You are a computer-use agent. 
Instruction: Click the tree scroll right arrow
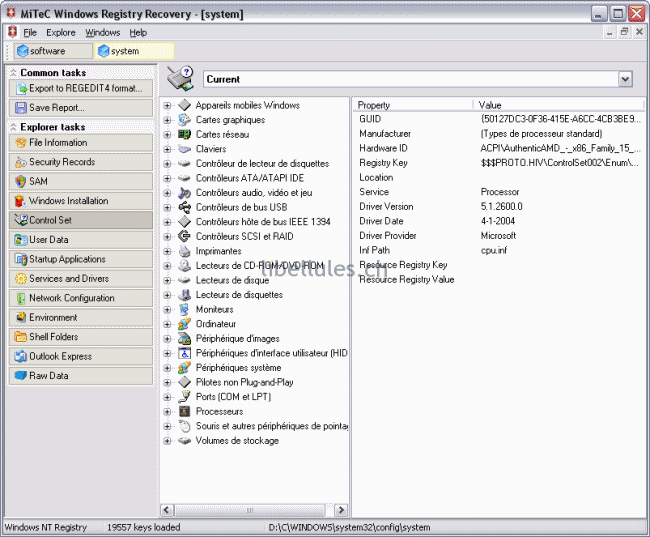(x=341, y=510)
